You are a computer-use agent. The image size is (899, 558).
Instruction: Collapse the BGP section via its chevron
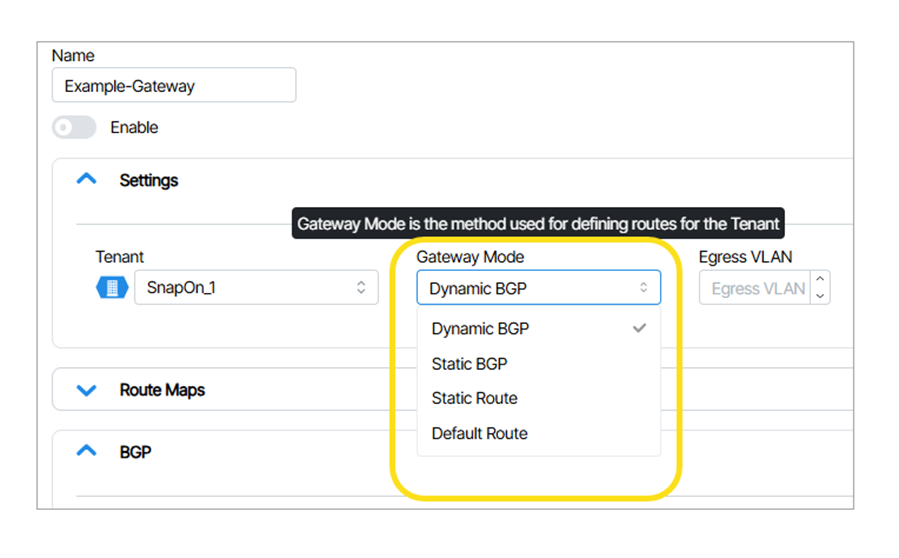(x=87, y=452)
